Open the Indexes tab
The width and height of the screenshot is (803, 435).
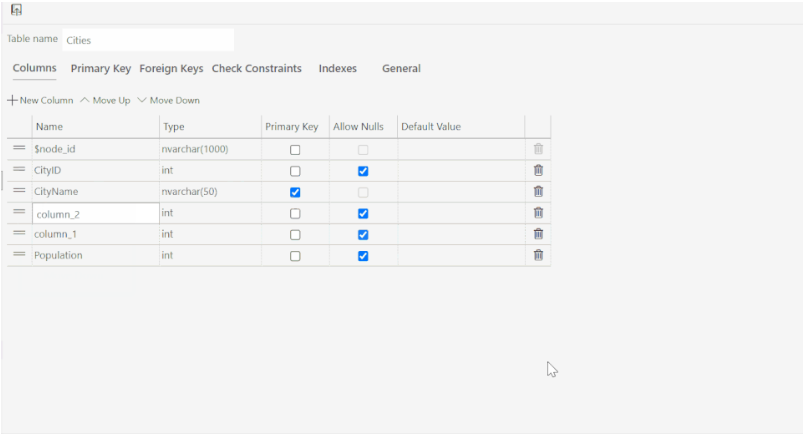click(337, 69)
